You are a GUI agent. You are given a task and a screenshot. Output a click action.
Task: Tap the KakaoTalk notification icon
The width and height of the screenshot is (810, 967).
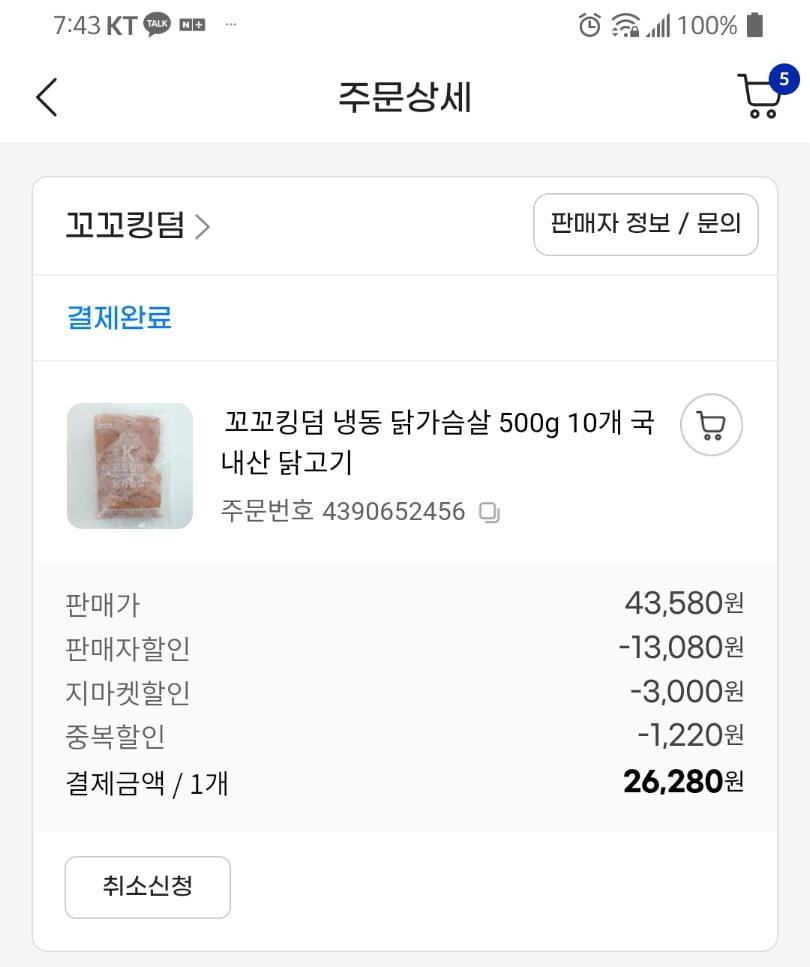157,25
